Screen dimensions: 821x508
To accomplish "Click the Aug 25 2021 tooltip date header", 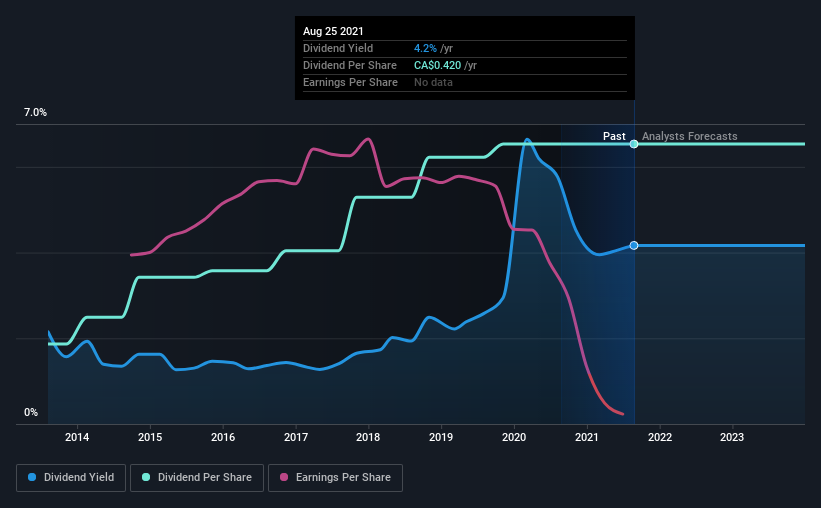I will tap(333, 31).
